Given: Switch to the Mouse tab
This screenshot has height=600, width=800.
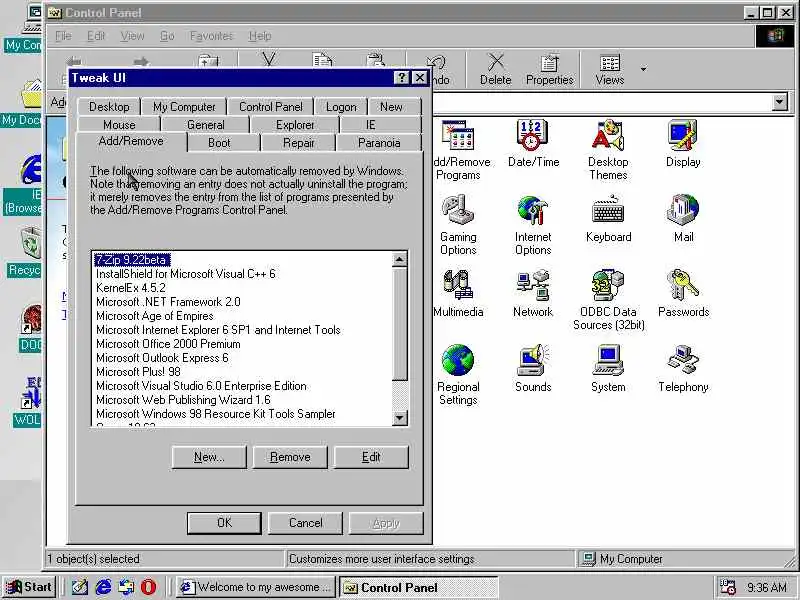Looking at the screenshot, I should click(119, 124).
